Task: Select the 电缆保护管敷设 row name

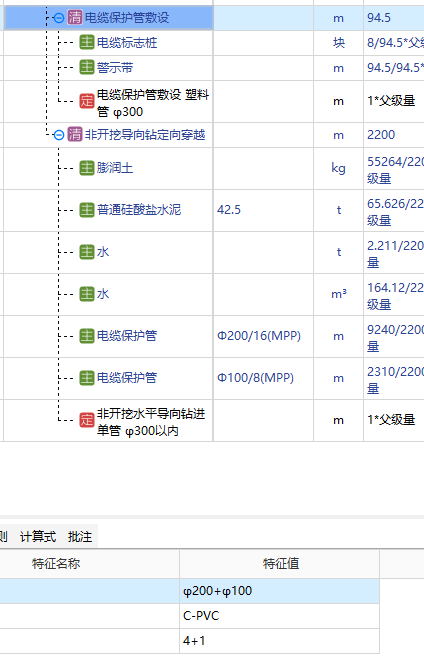Action: (x=127, y=18)
